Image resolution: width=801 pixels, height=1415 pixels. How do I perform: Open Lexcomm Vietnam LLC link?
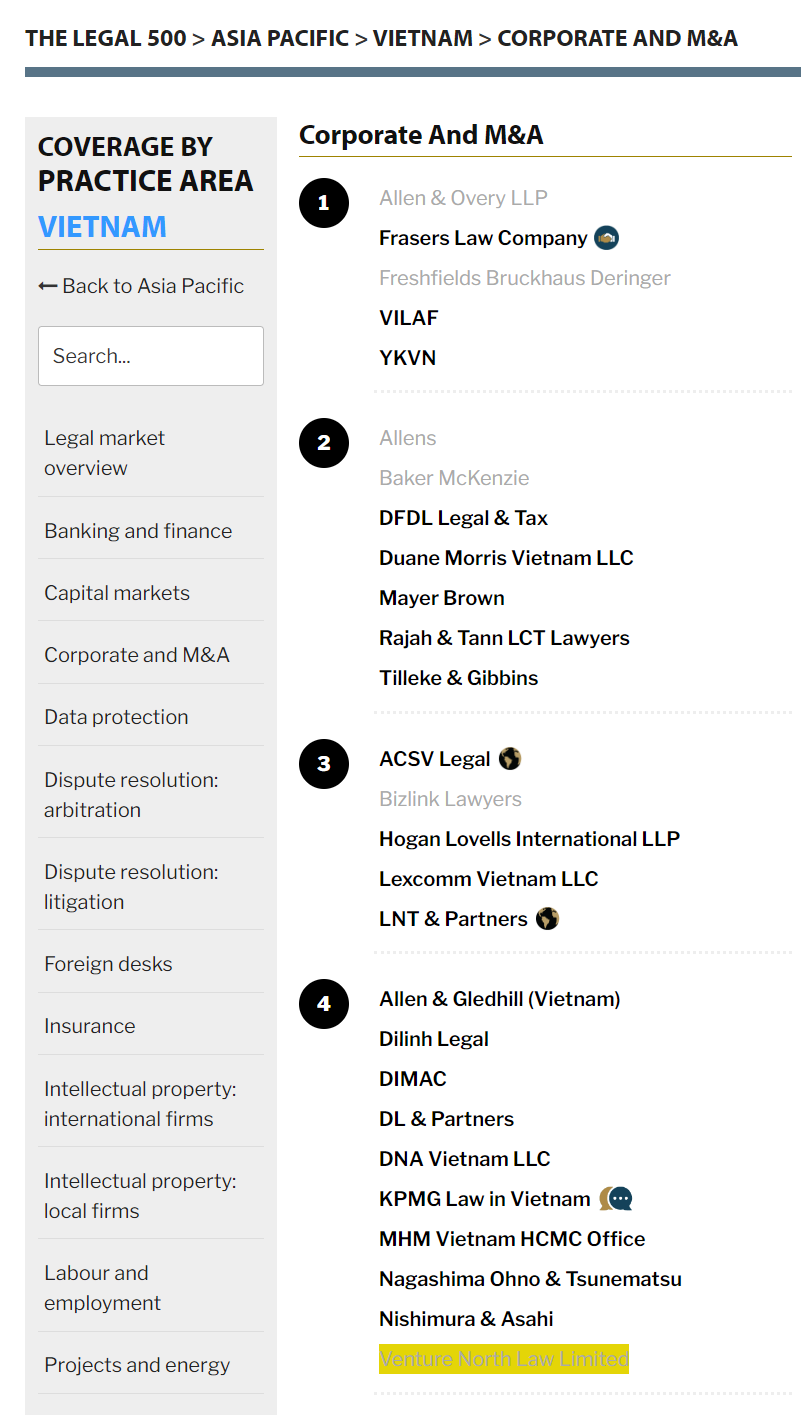click(489, 879)
